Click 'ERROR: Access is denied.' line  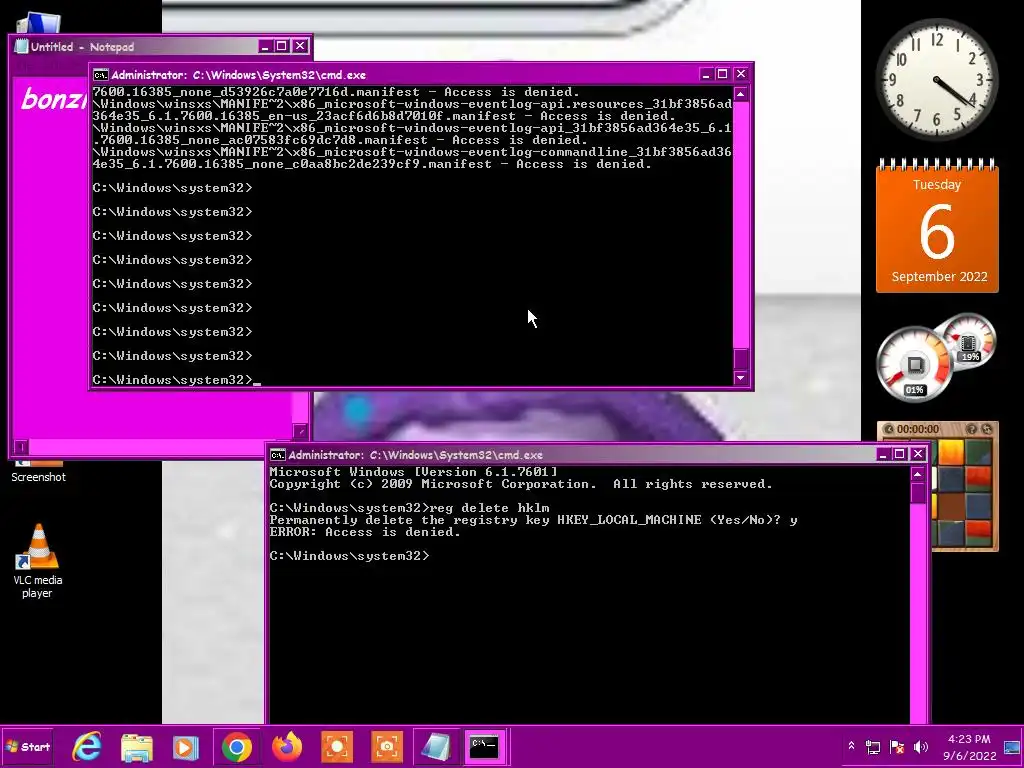click(x=365, y=532)
